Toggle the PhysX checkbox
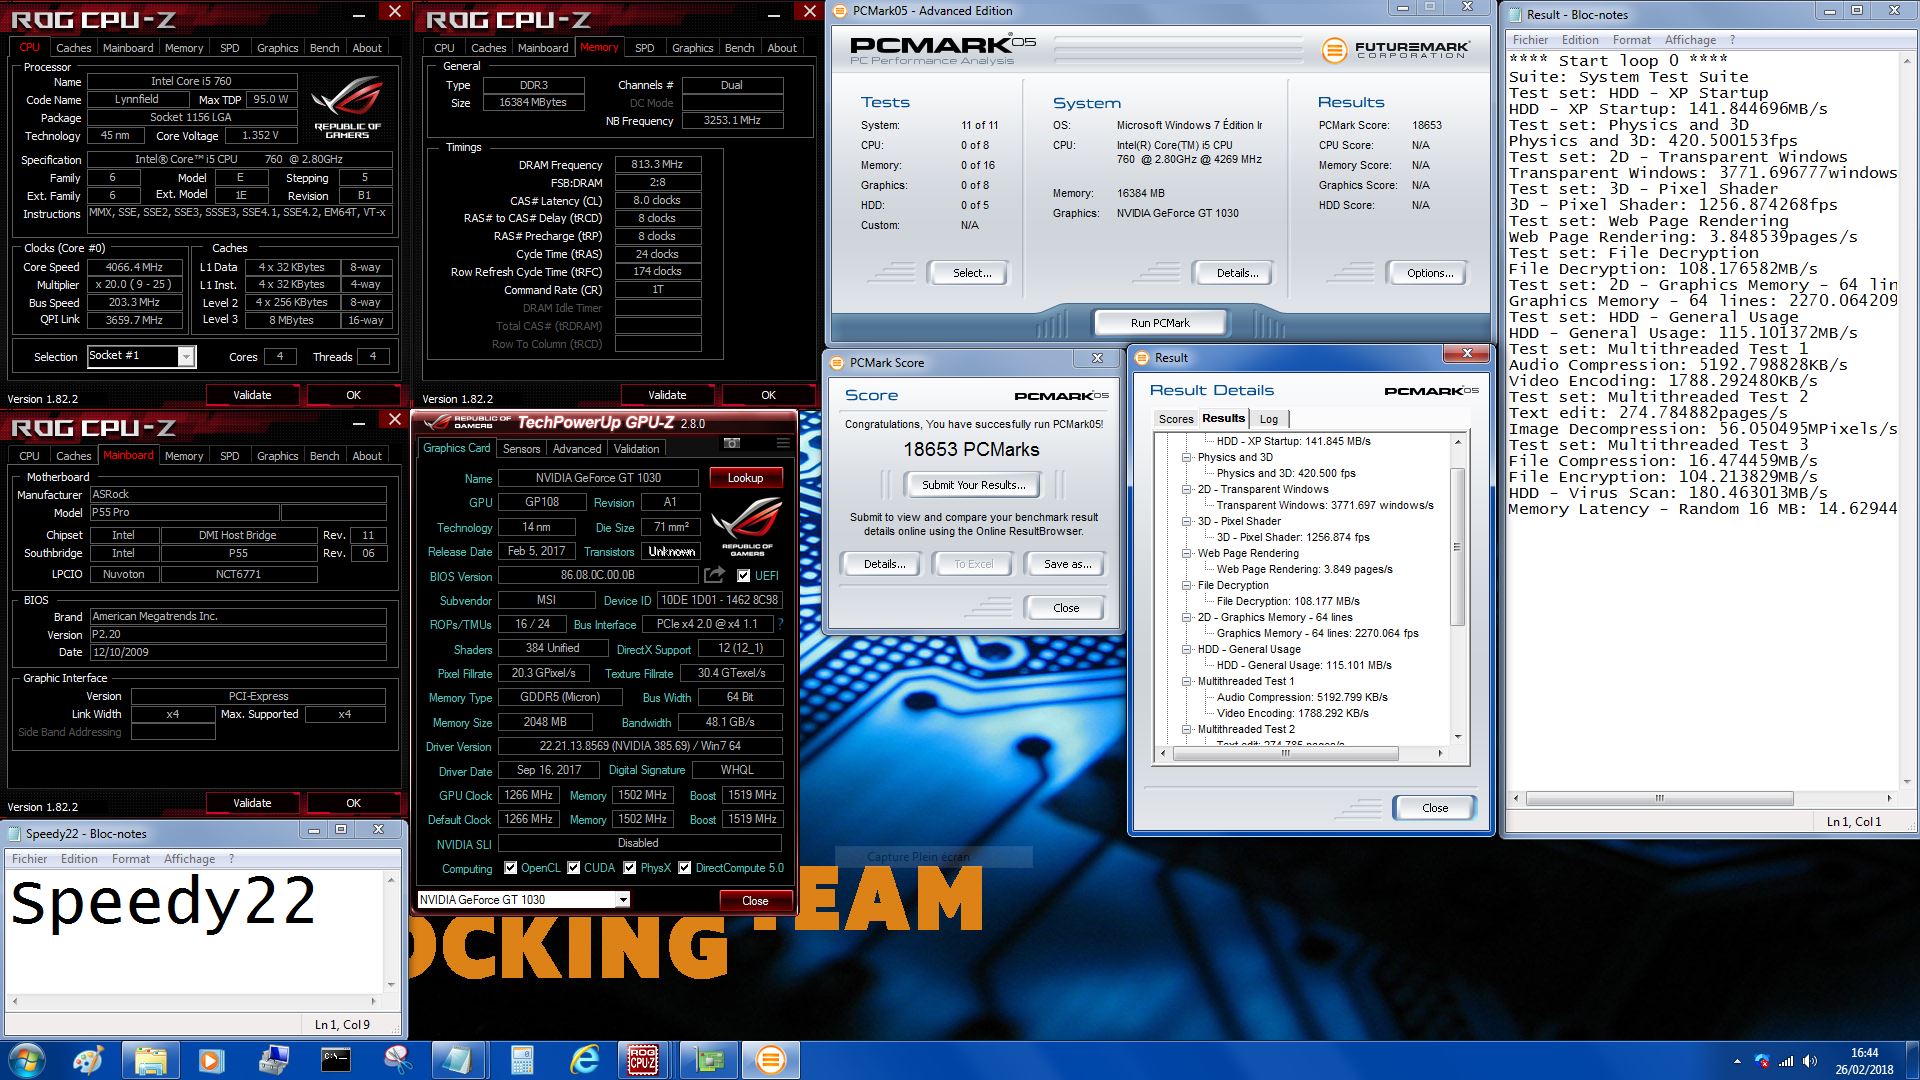Viewport: 1920px width, 1080px height. pos(630,868)
